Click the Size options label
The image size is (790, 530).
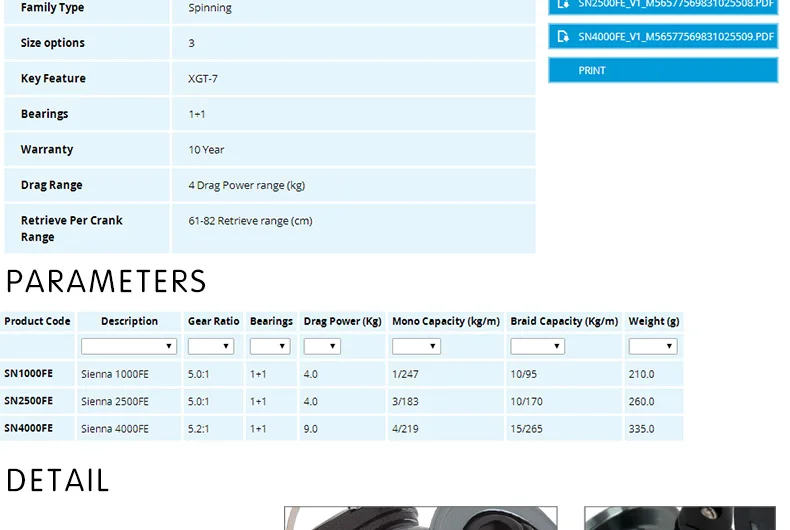coord(52,43)
